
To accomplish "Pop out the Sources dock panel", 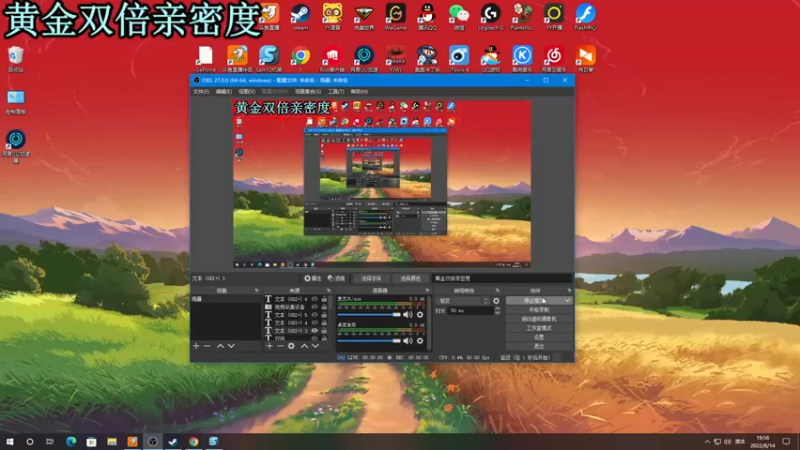I will coord(329,290).
